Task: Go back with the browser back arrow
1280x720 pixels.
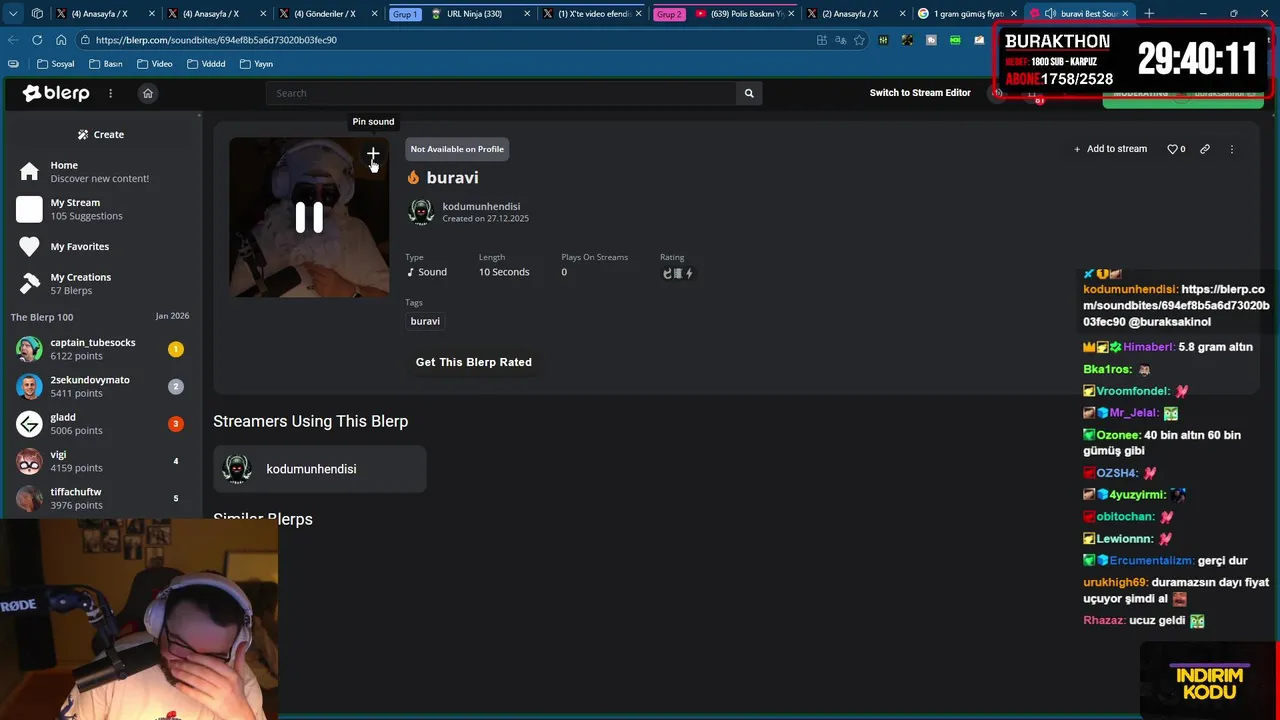Action: pyautogui.click(x=13, y=40)
